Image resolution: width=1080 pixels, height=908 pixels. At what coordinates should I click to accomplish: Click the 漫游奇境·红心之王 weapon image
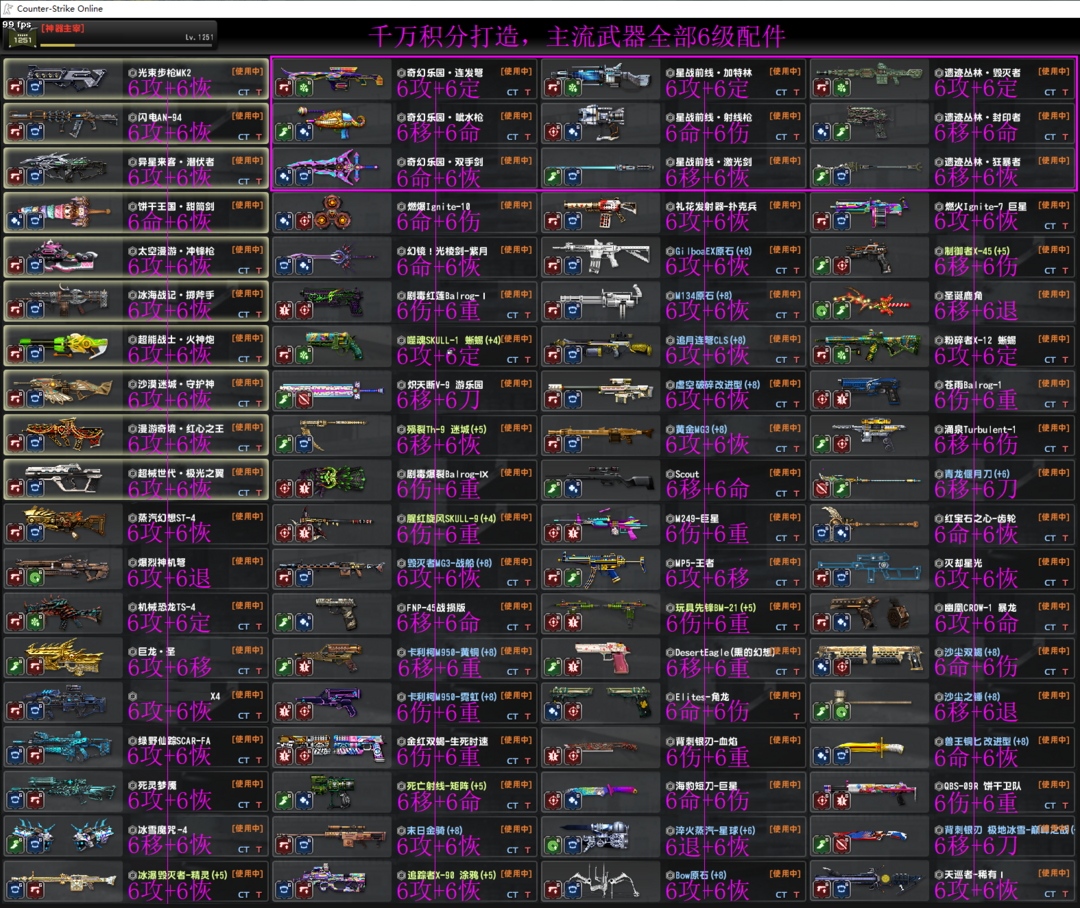click(x=63, y=435)
